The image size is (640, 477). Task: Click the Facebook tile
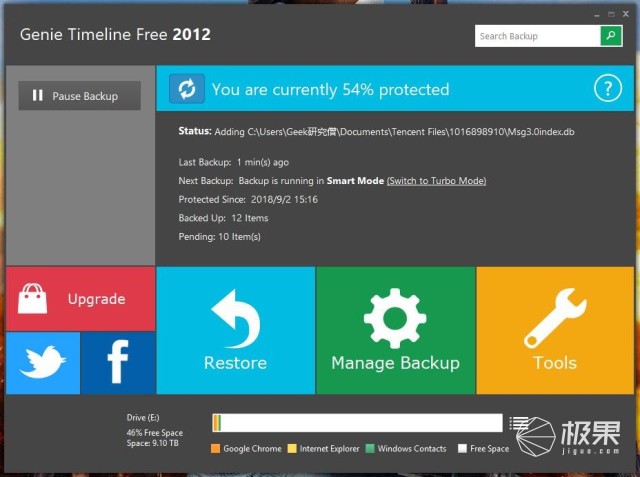[118, 363]
